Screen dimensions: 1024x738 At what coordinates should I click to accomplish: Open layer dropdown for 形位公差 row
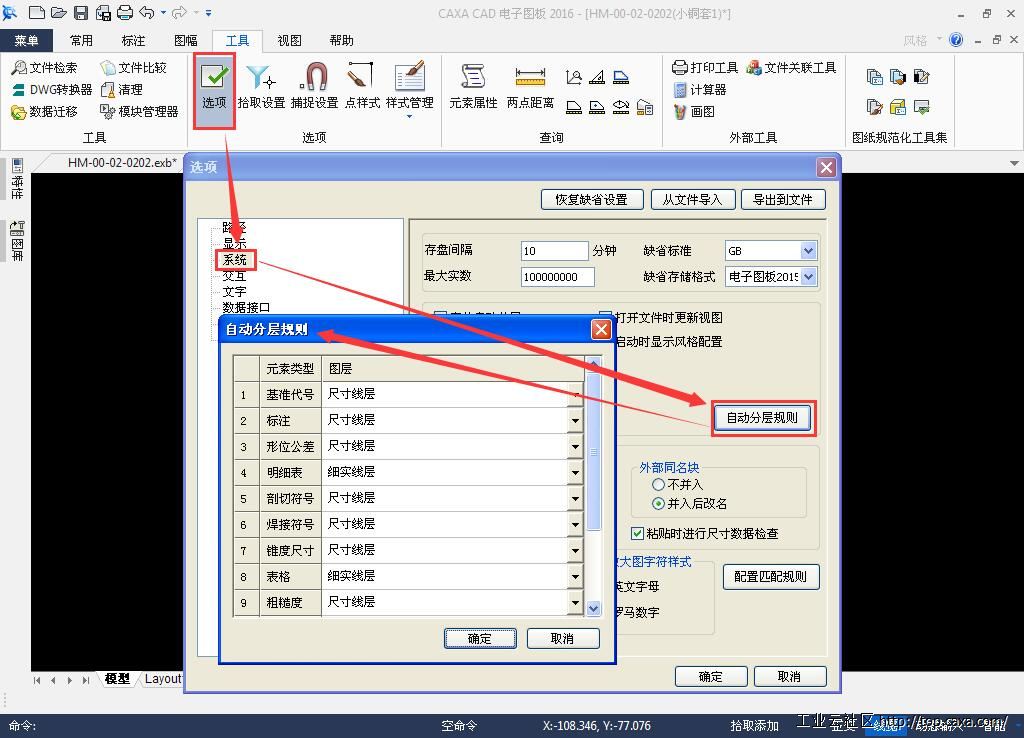tap(575, 447)
